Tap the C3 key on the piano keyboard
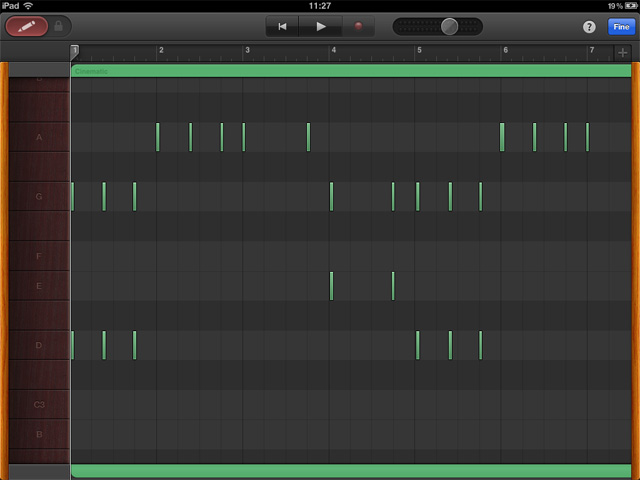Image resolution: width=640 pixels, height=480 pixels. tap(39, 405)
